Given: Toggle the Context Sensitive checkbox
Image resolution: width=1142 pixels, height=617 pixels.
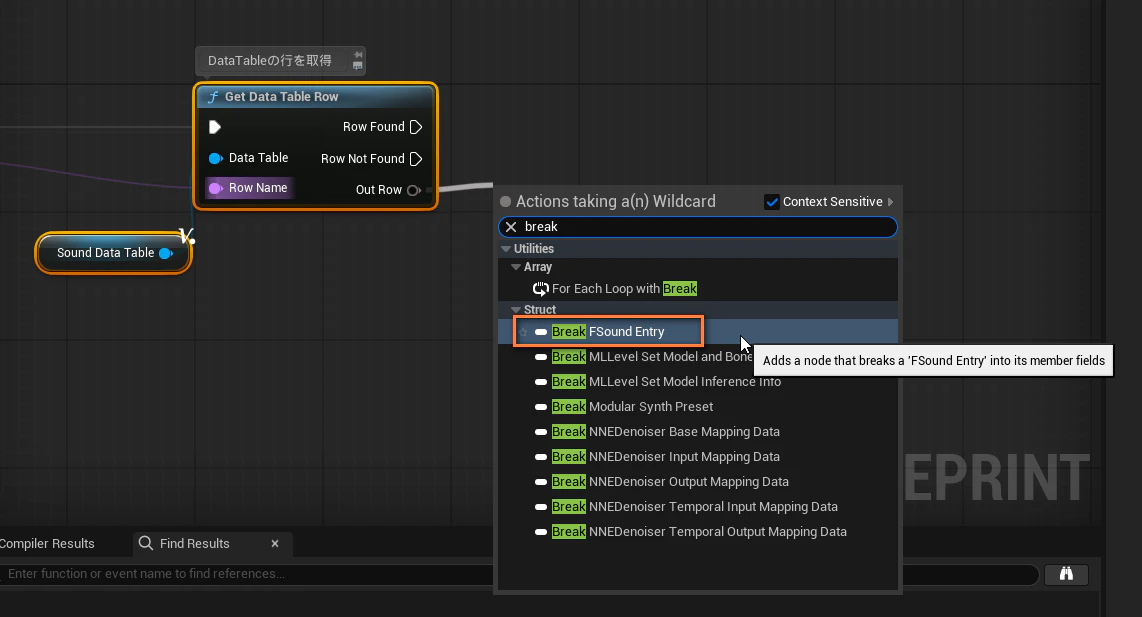Looking at the screenshot, I should (772, 202).
